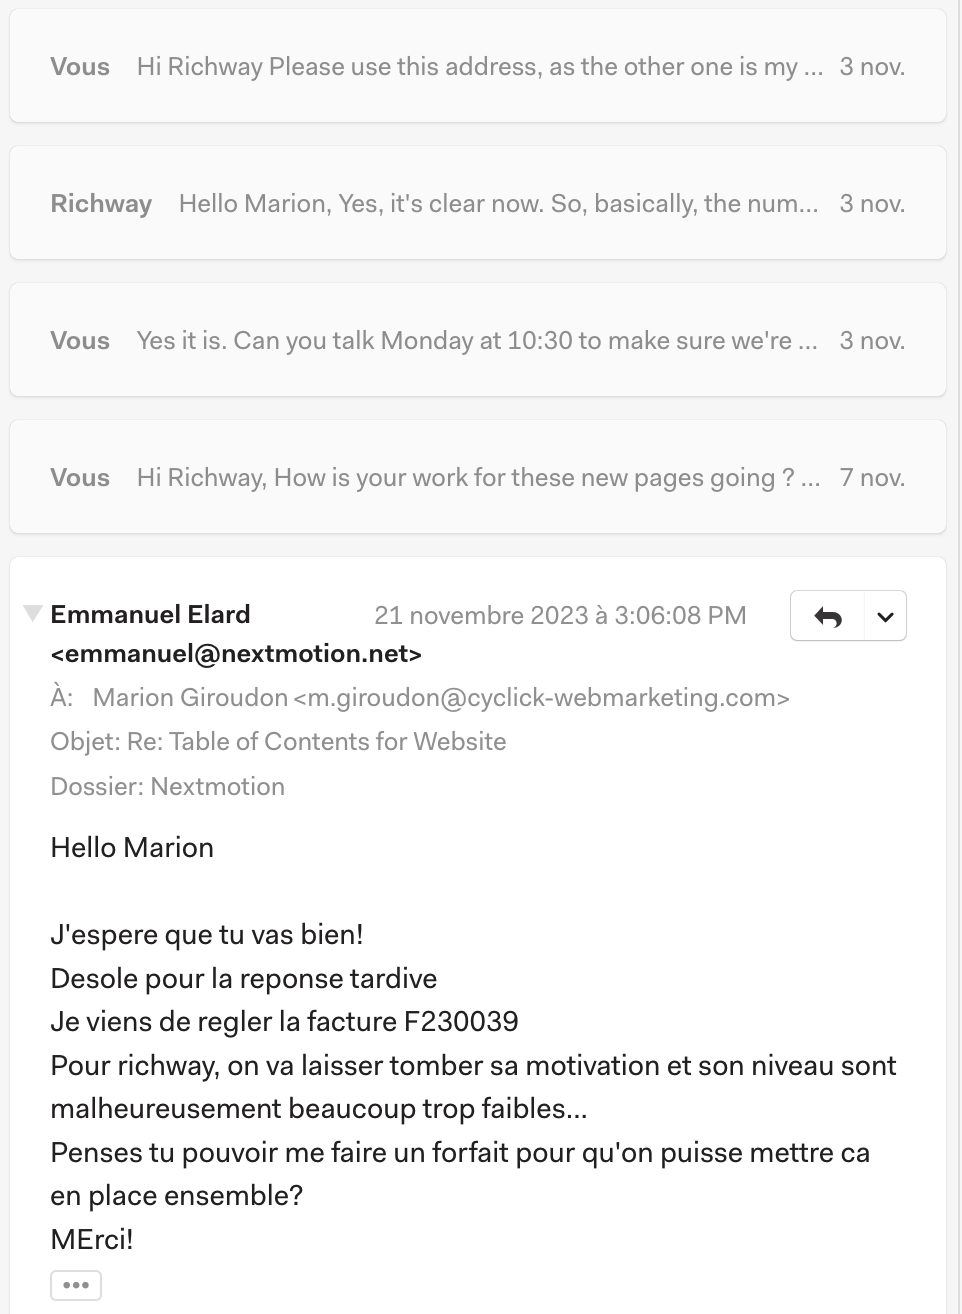Show quoted text with the ellipsis button
The image size is (962, 1314).
(76, 1285)
